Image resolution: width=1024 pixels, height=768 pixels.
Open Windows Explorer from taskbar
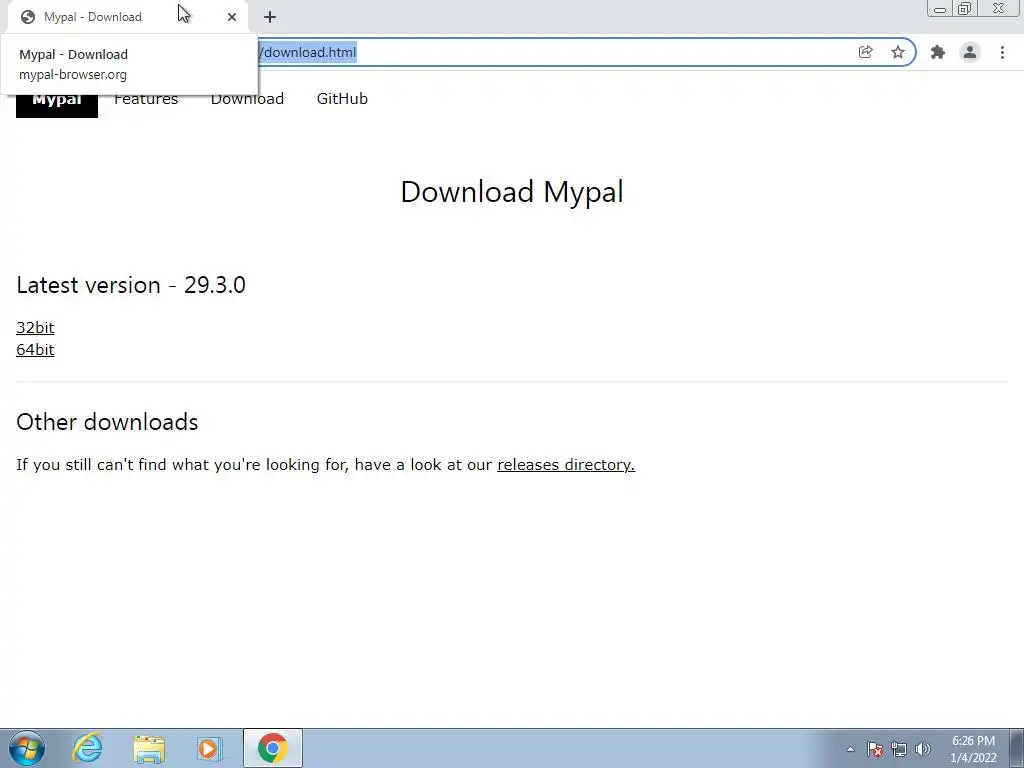point(149,748)
